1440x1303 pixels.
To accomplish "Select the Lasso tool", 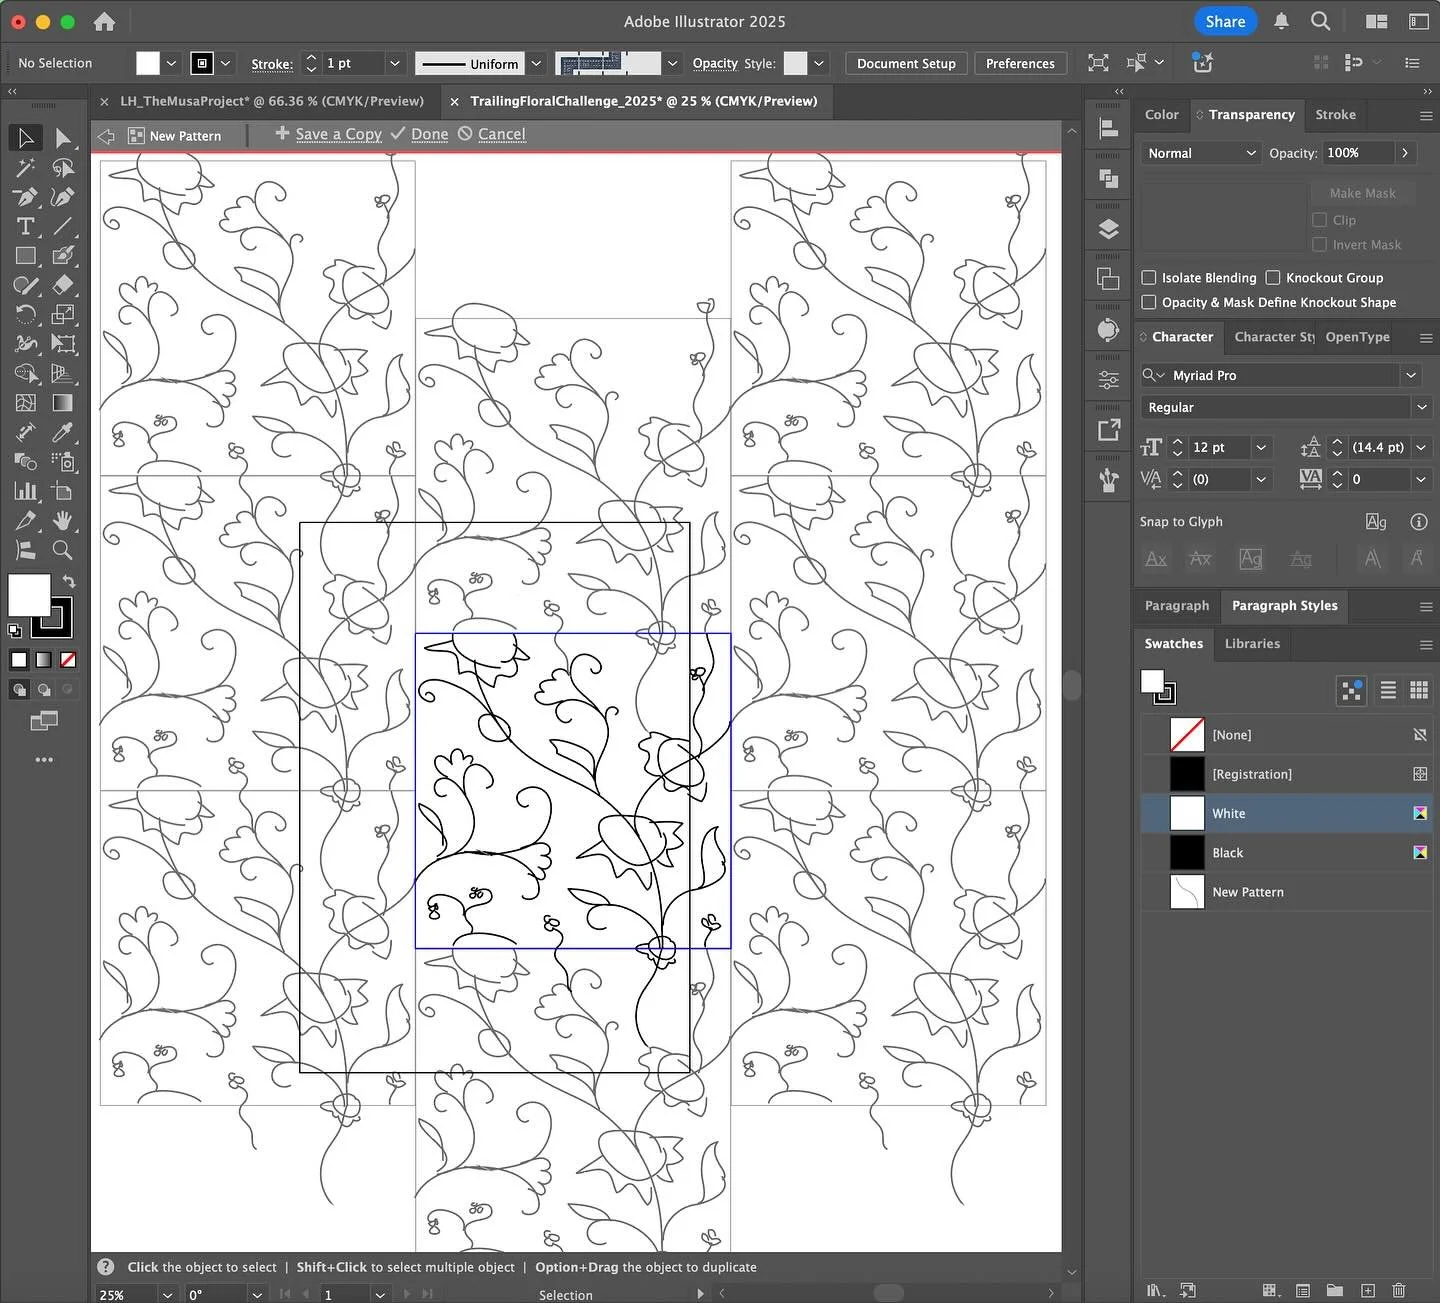I will 63,167.
